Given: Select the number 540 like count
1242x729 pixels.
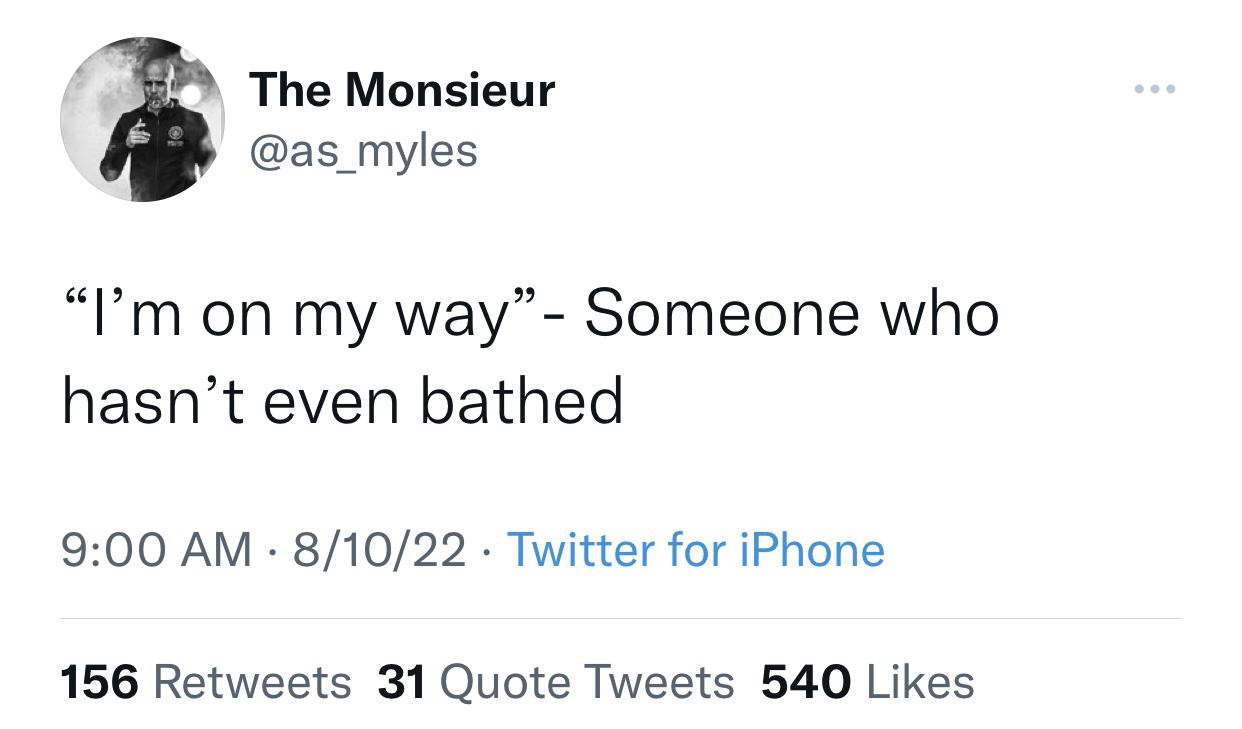Looking at the screenshot, I should coord(806,682).
